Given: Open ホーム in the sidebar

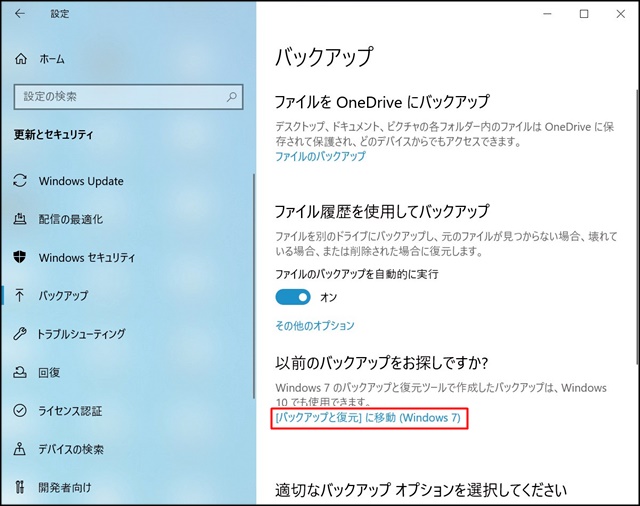Looking at the screenshot, I should coord(52,59).
